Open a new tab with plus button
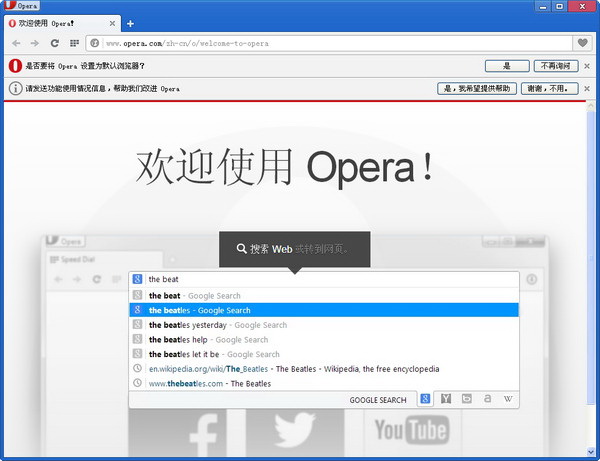This screenshot has height=461, width=600. coord(130,23)
